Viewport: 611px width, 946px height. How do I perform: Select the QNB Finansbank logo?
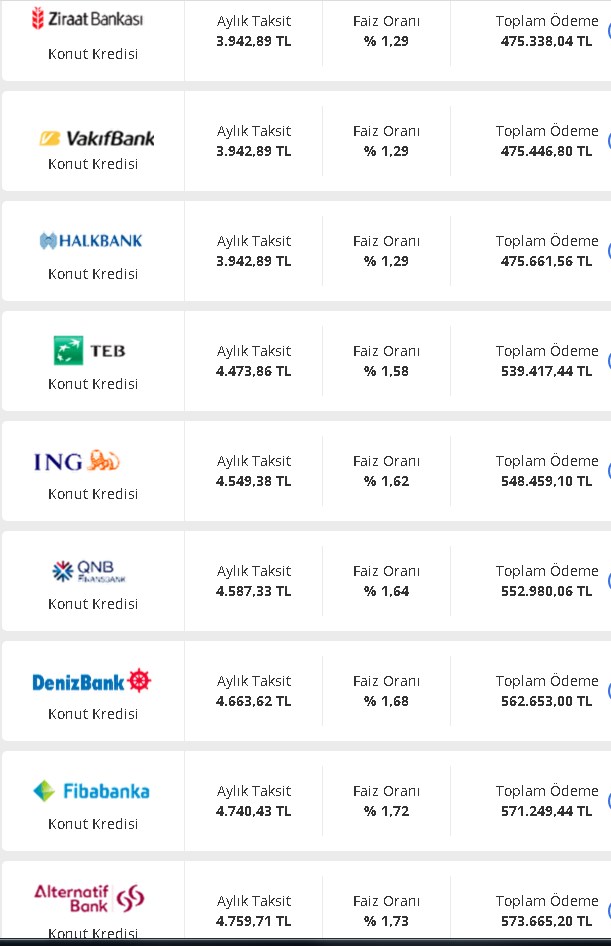tap(89, 570)
